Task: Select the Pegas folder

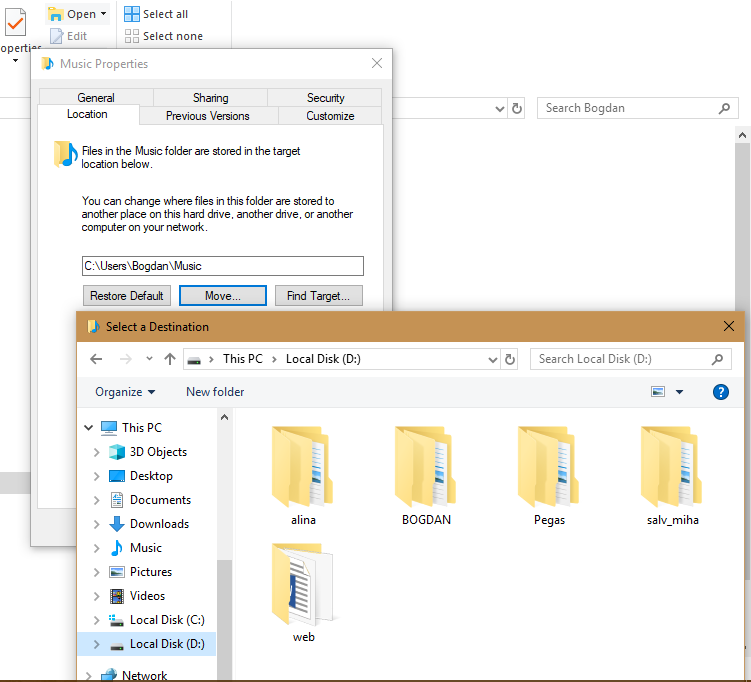Action: (x=549, y=476)
